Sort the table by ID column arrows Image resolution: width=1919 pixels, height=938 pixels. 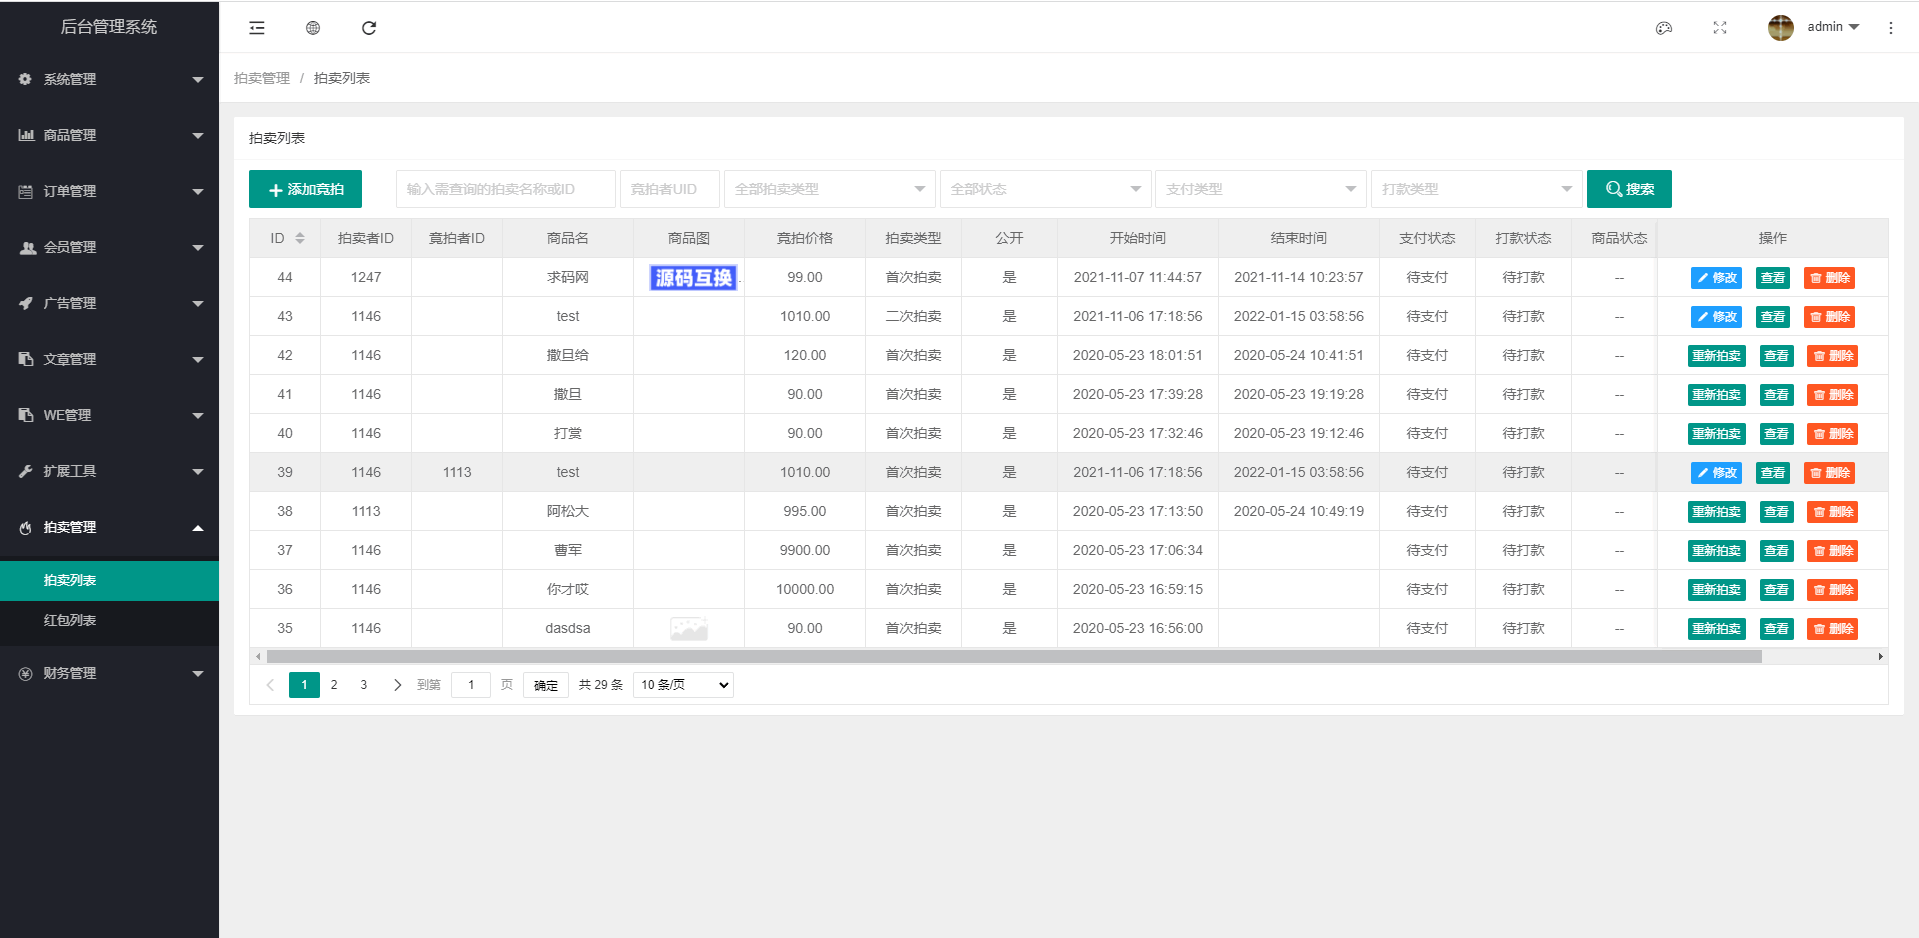click(300, 238)
